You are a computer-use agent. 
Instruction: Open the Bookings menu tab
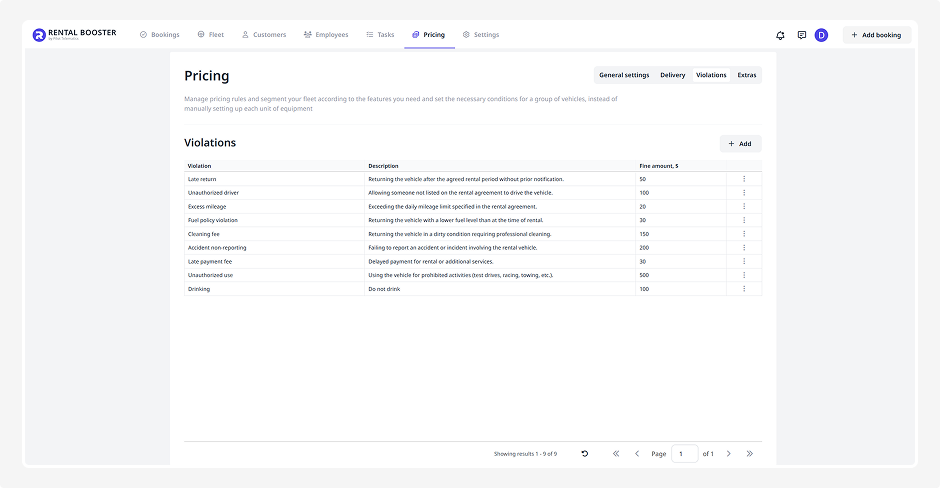pyautogui.click(x=159, y=35)
